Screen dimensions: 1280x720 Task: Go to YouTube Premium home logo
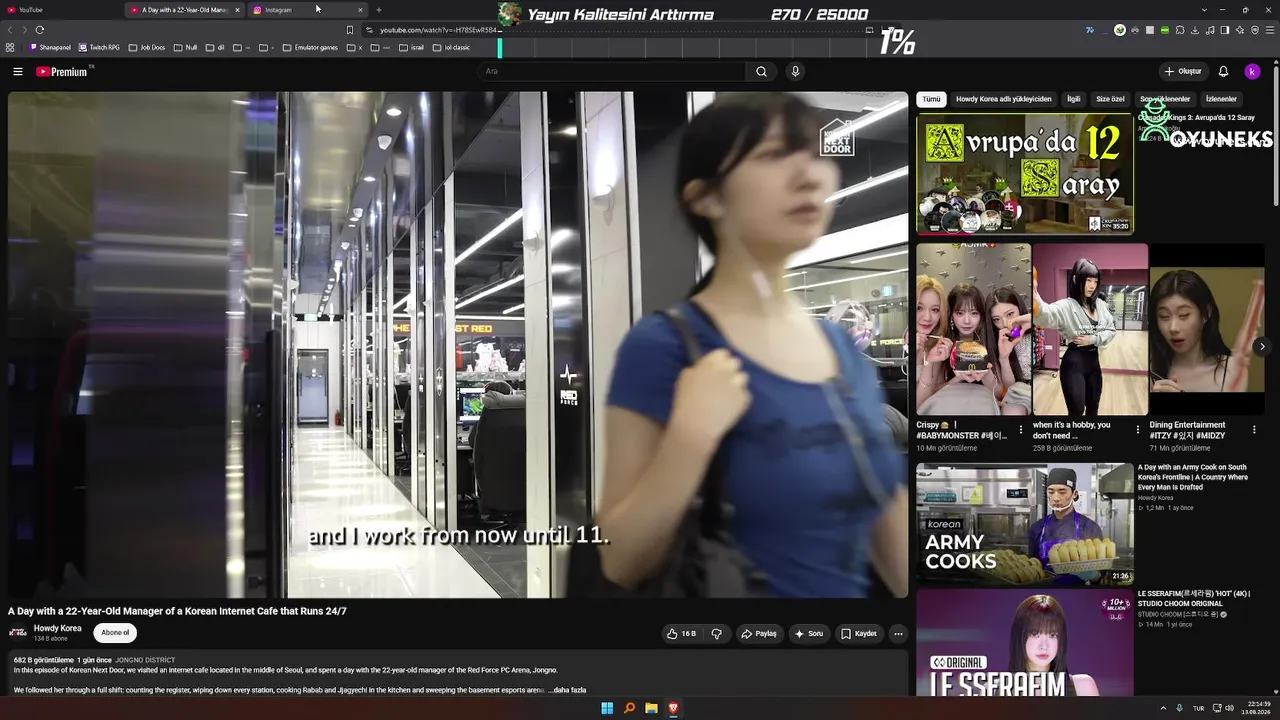(62, 72)
